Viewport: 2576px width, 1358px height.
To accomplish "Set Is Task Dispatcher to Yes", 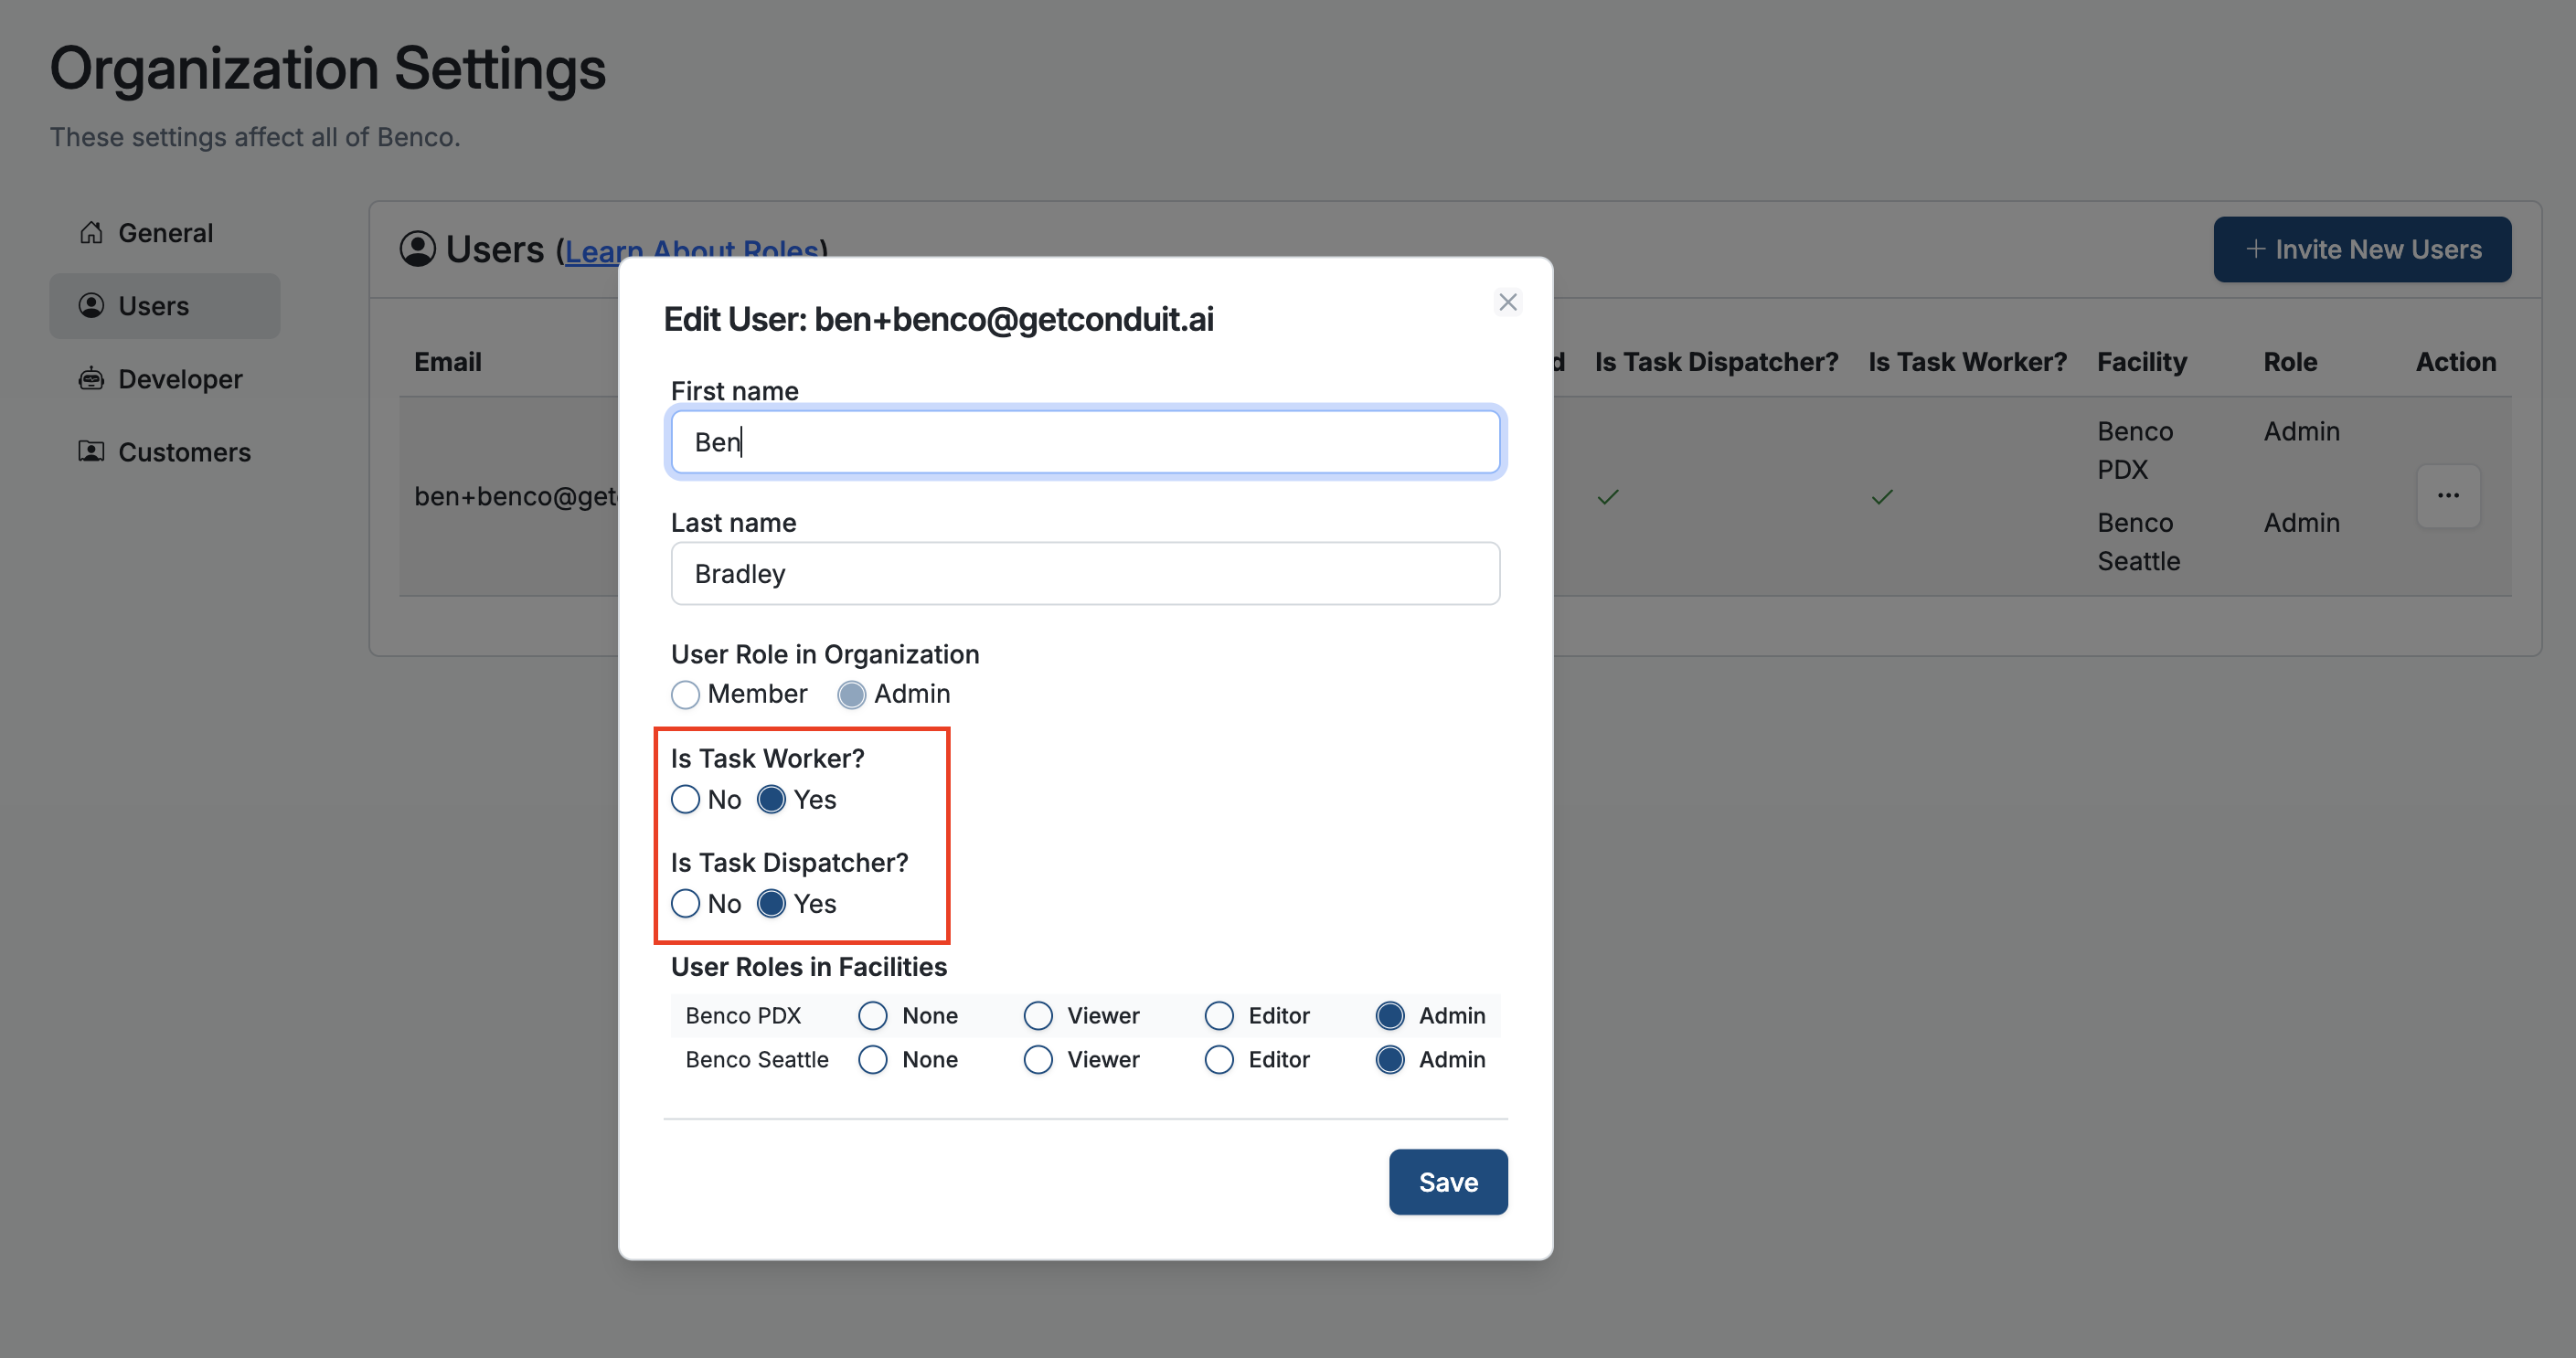I will click(771, 904).
